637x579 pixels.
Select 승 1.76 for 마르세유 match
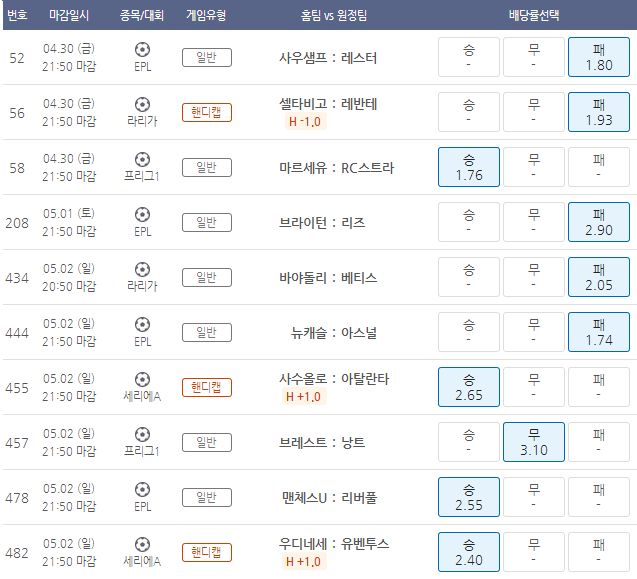pyautogui.click(x=469, y=167)
